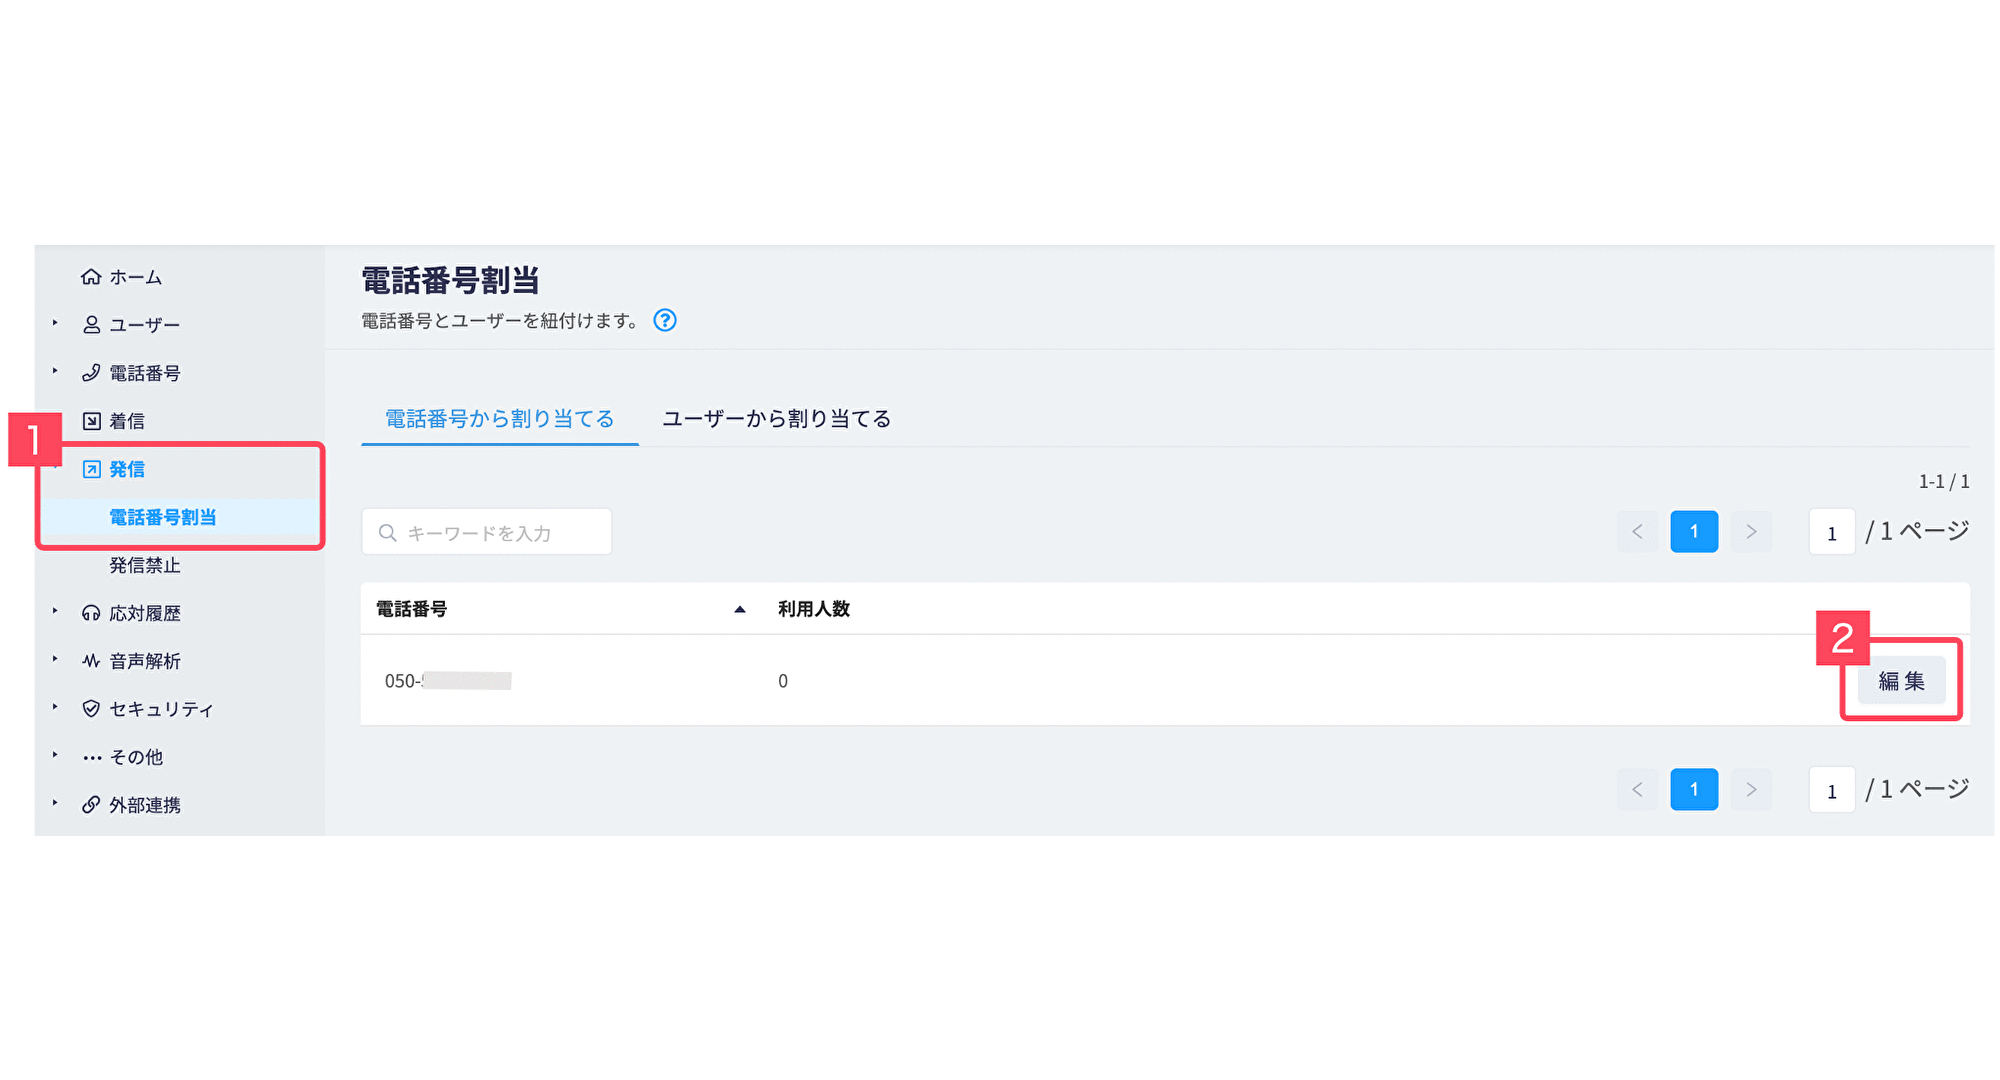Sort by the 電話番号 column arrow
The width and height of the screenshot is (2000, 1080).
(740, 609)
